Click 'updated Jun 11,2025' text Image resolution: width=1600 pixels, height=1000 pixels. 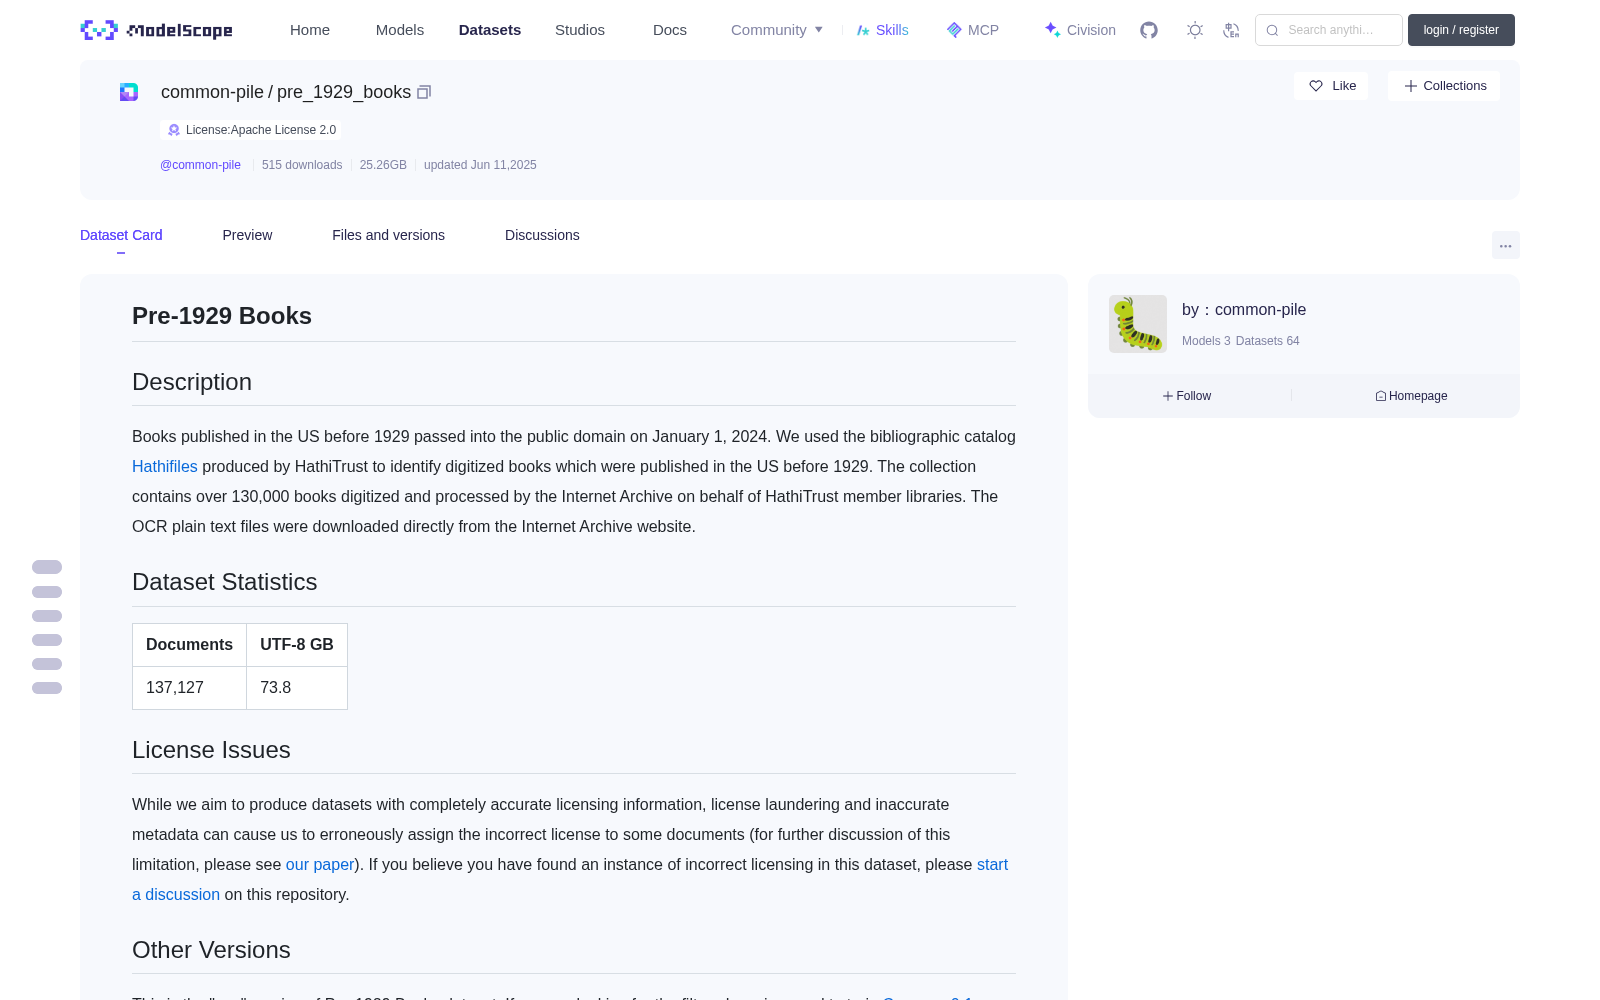click(x=480, y=165)
